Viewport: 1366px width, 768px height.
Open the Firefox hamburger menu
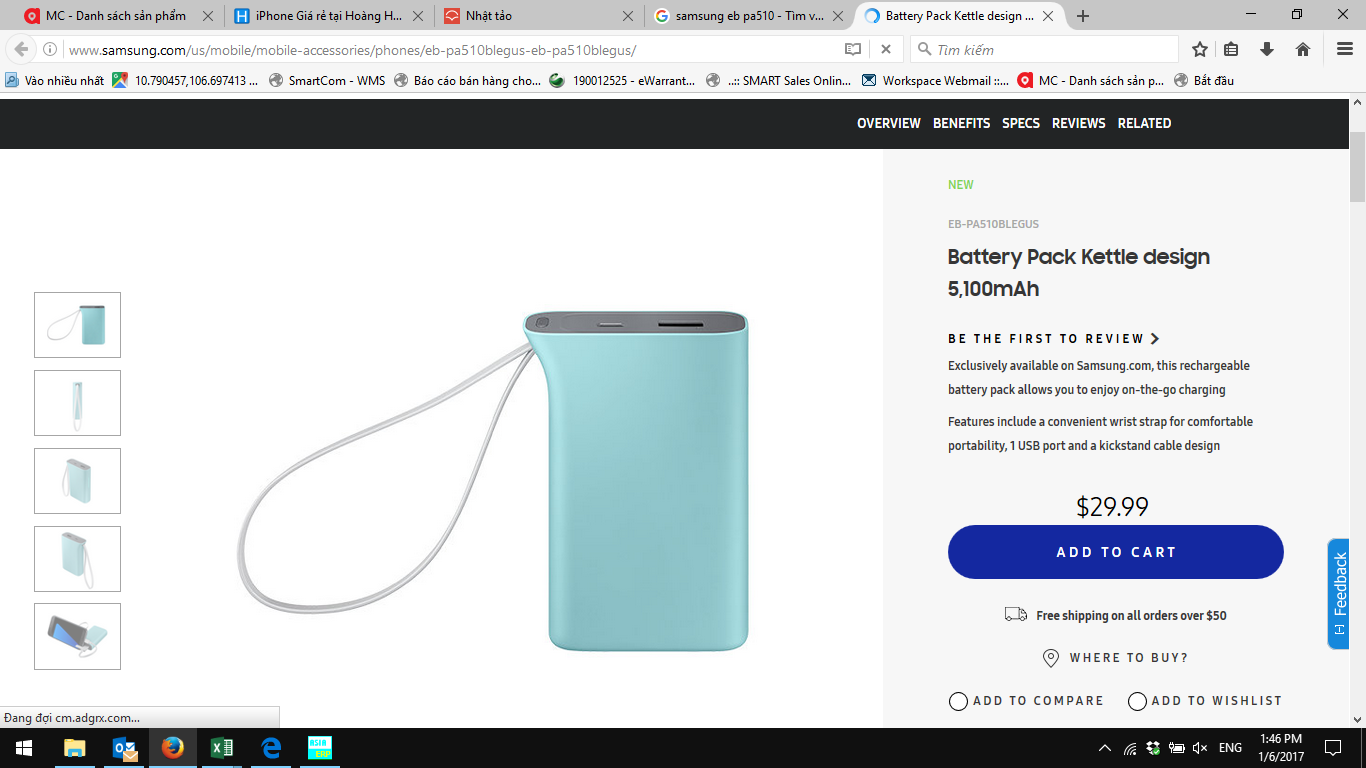click(1345, 49)
